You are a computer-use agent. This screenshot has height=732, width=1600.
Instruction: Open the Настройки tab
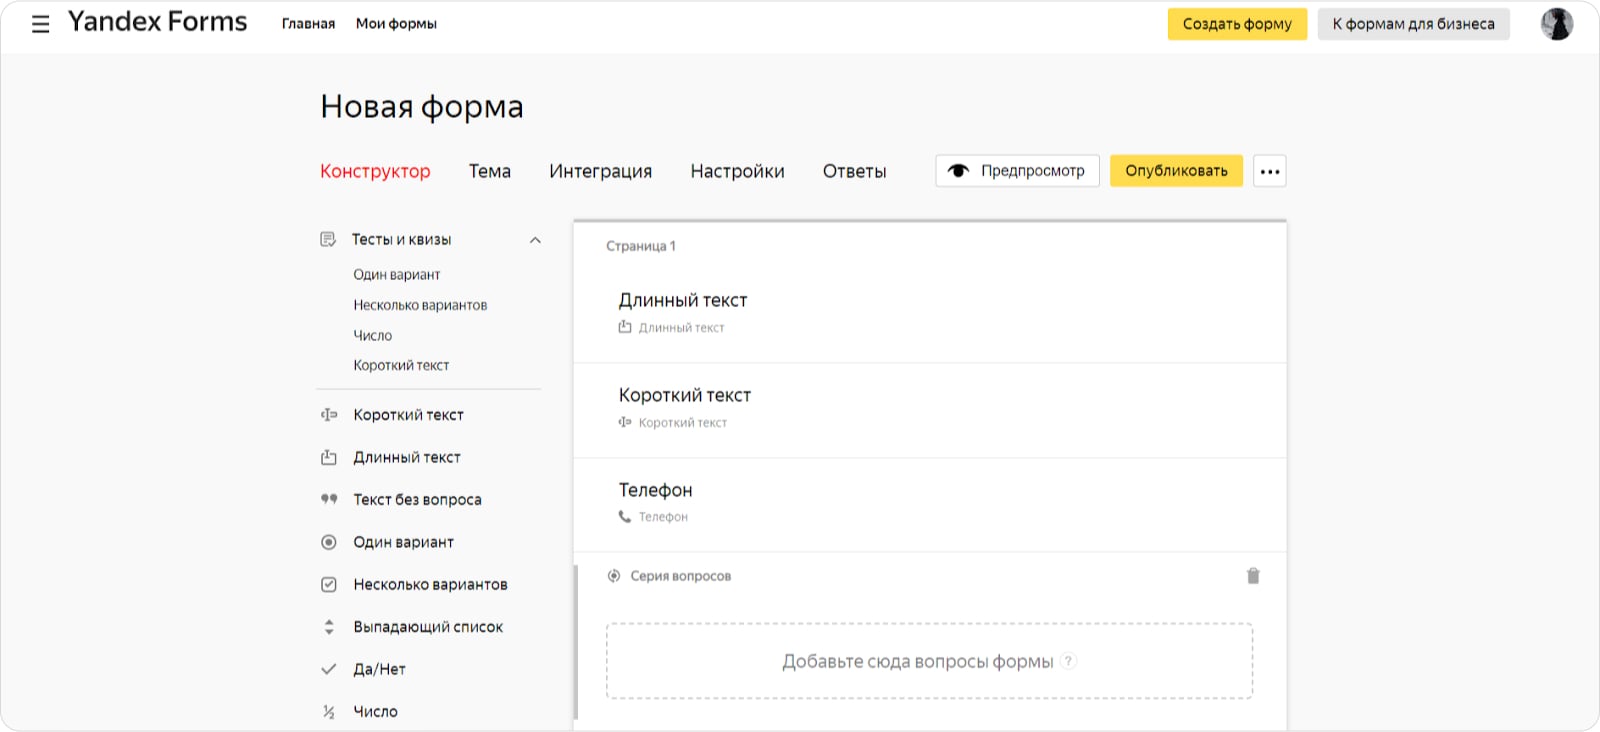tap(737, 171)
